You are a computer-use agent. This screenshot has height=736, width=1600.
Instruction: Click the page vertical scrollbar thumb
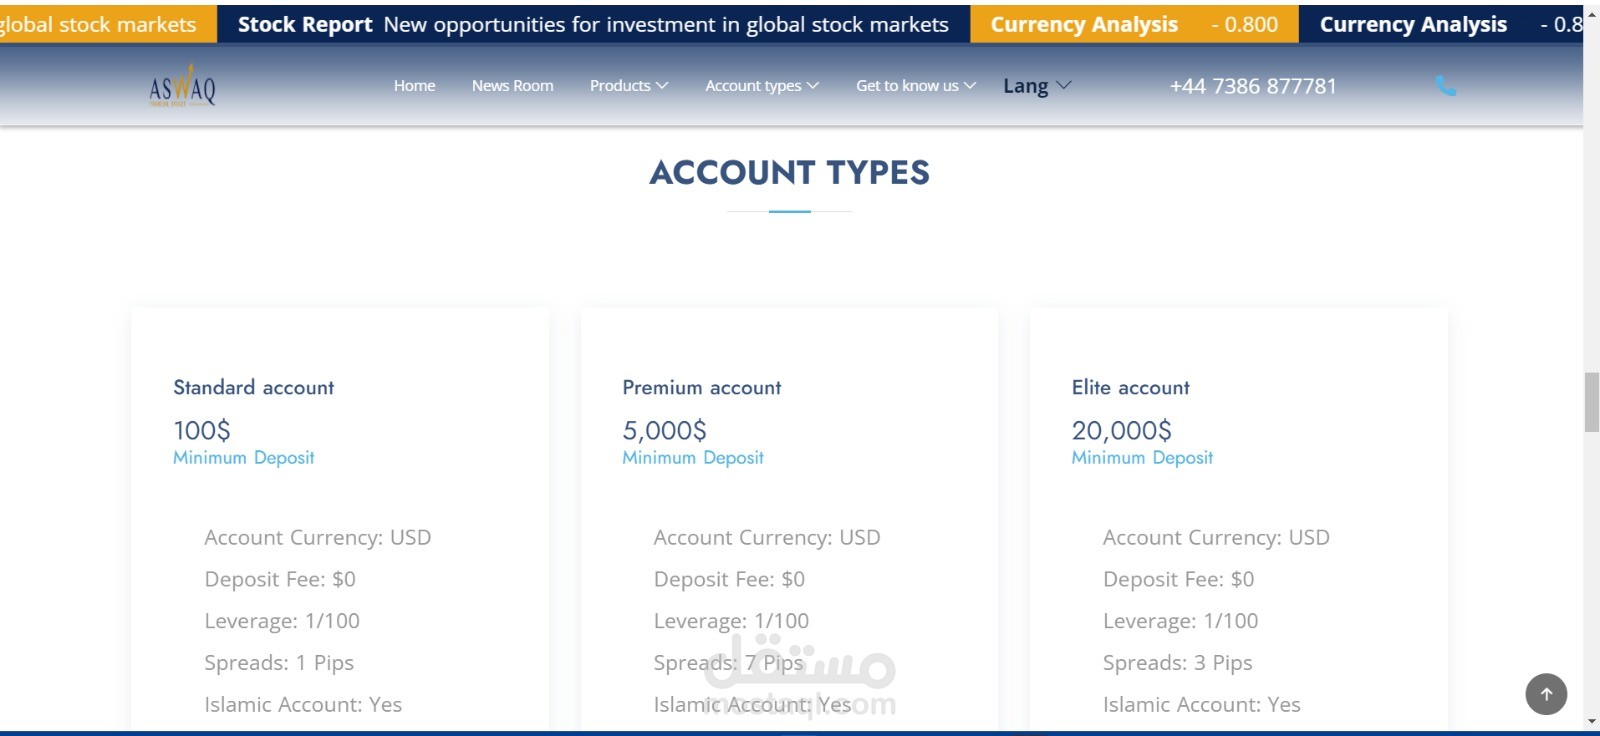[x=1591, y=402]
